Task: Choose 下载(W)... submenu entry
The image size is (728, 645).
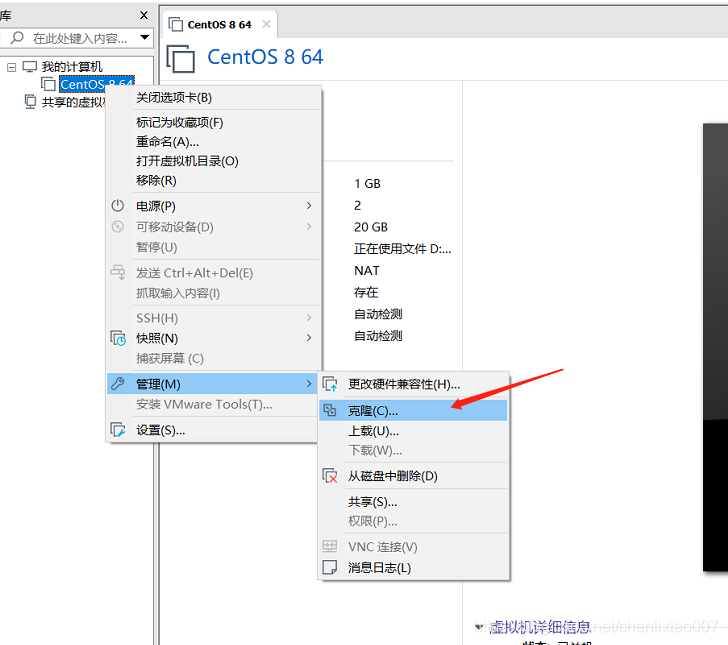Action: [x=414, y=450]
